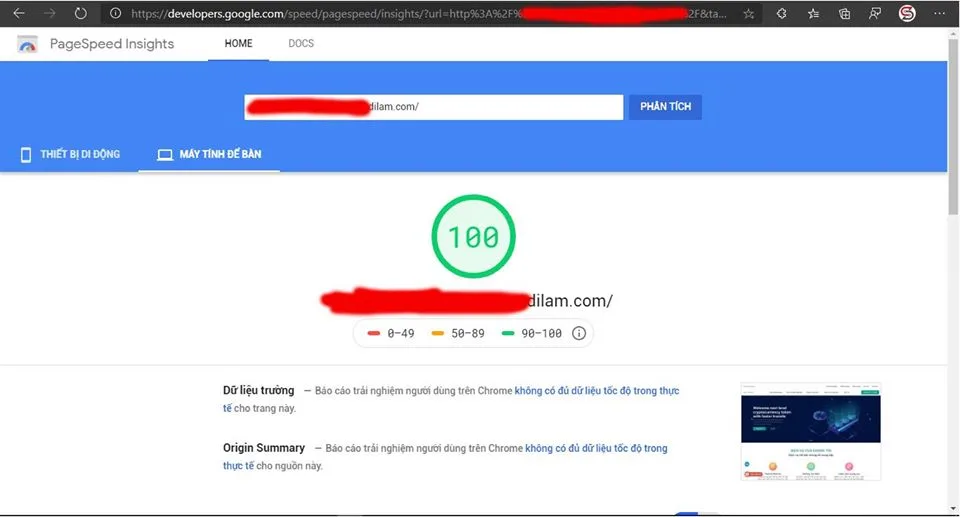The height and width of the screenshot is (517, 960).
Task: View site information icon in address bar
Action: tap(115, 13)
